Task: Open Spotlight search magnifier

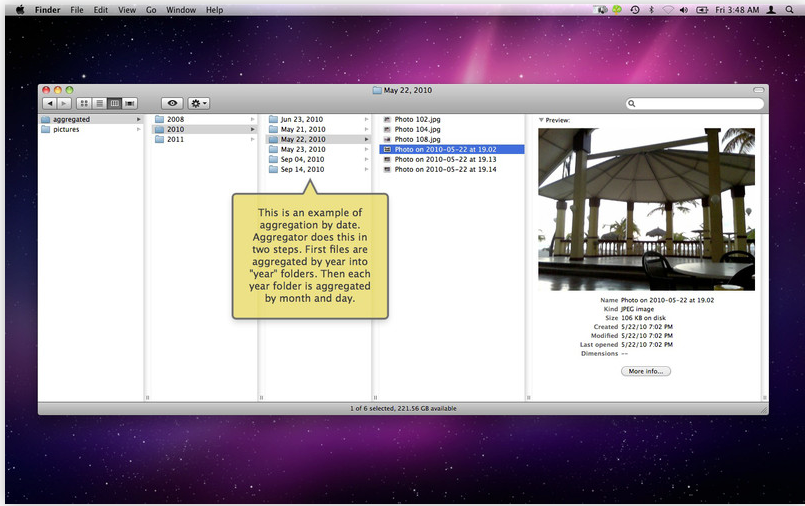Action: click(789, 10)
